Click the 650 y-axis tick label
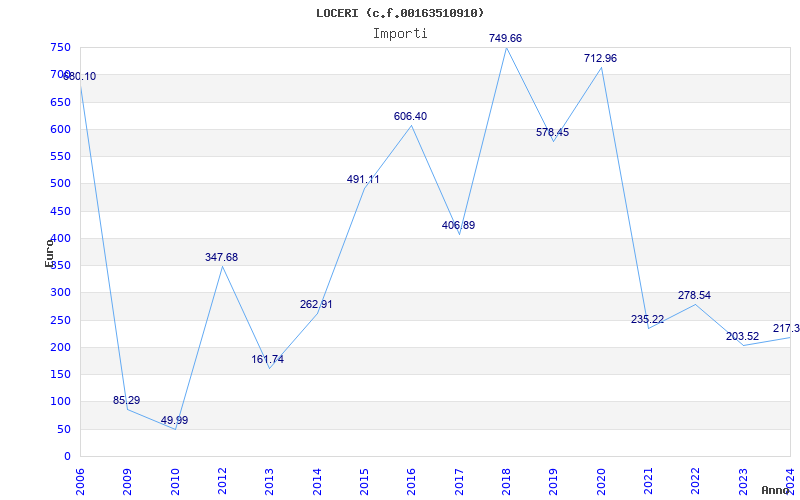Viewport: 800px width, 500px height. [60, 103]
